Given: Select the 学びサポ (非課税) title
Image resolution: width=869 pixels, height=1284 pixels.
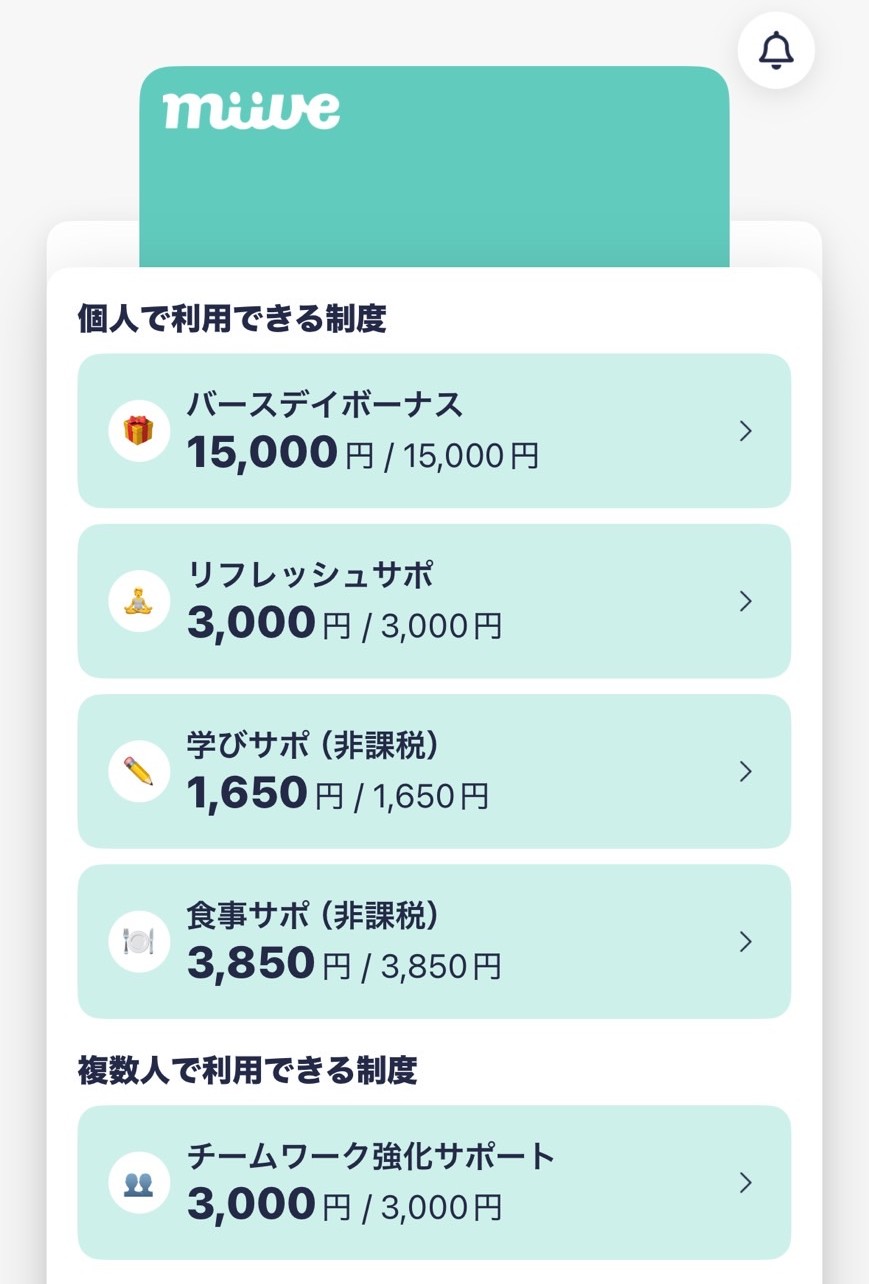Looking at the screenshot, I should point(313,745).
